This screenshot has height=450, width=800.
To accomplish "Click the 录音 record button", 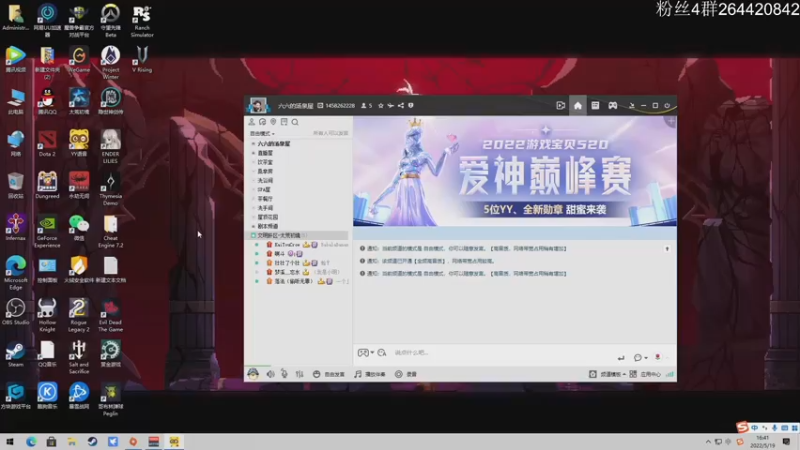I will click(406, 374).
